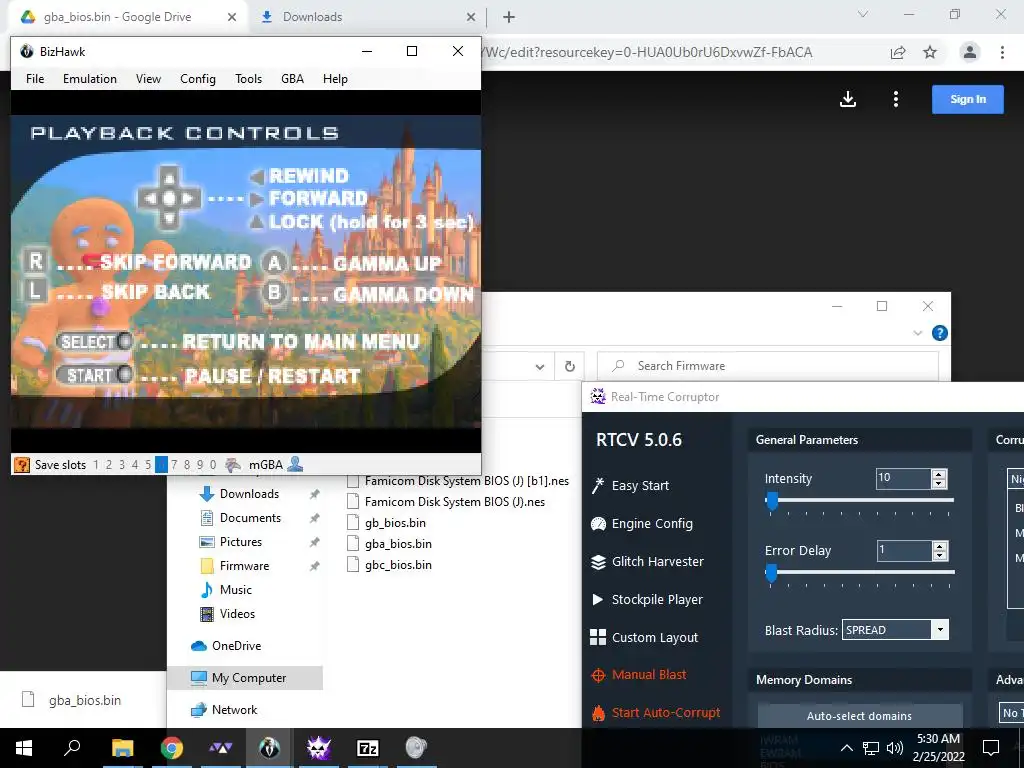Open the new tab in Chrome
The image size is (1024, 768).
pos(509,17)
